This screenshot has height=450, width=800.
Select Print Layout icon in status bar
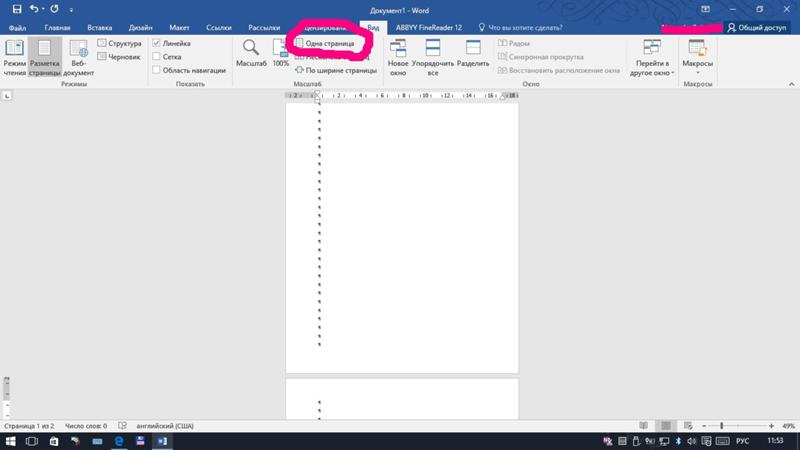666,426
